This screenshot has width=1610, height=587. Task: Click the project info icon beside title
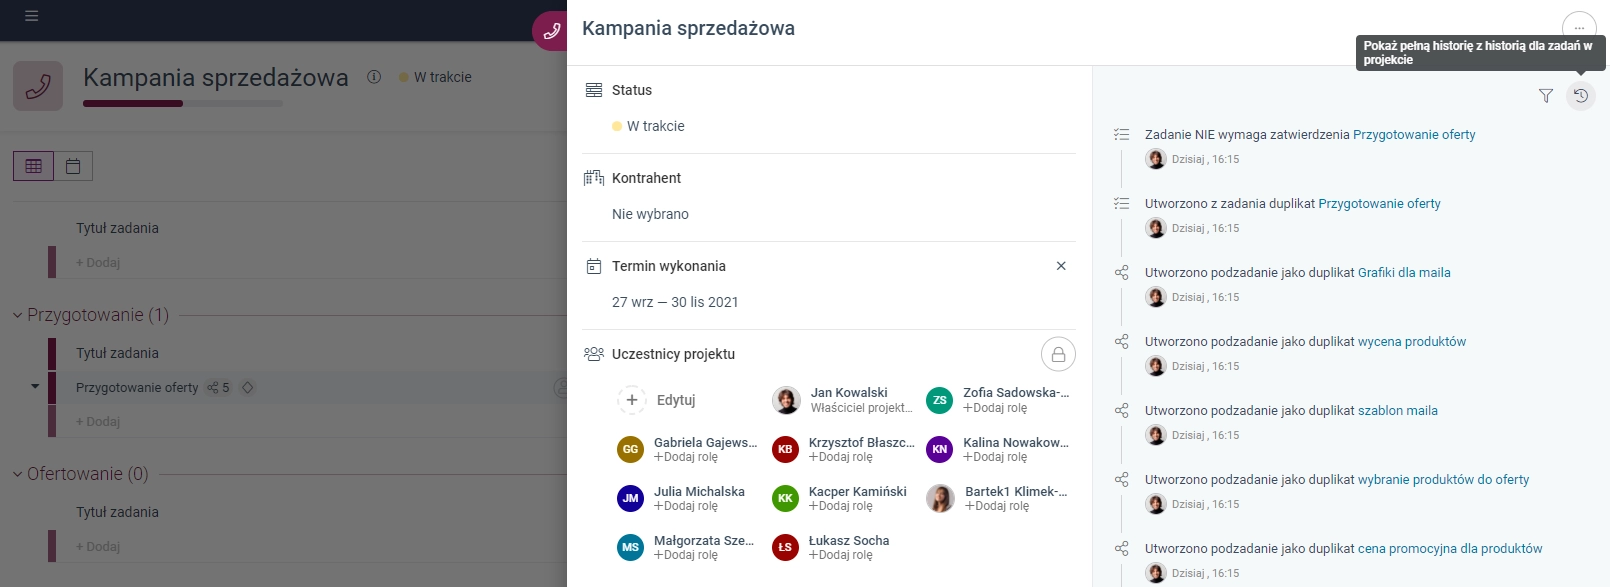point(374,77)
